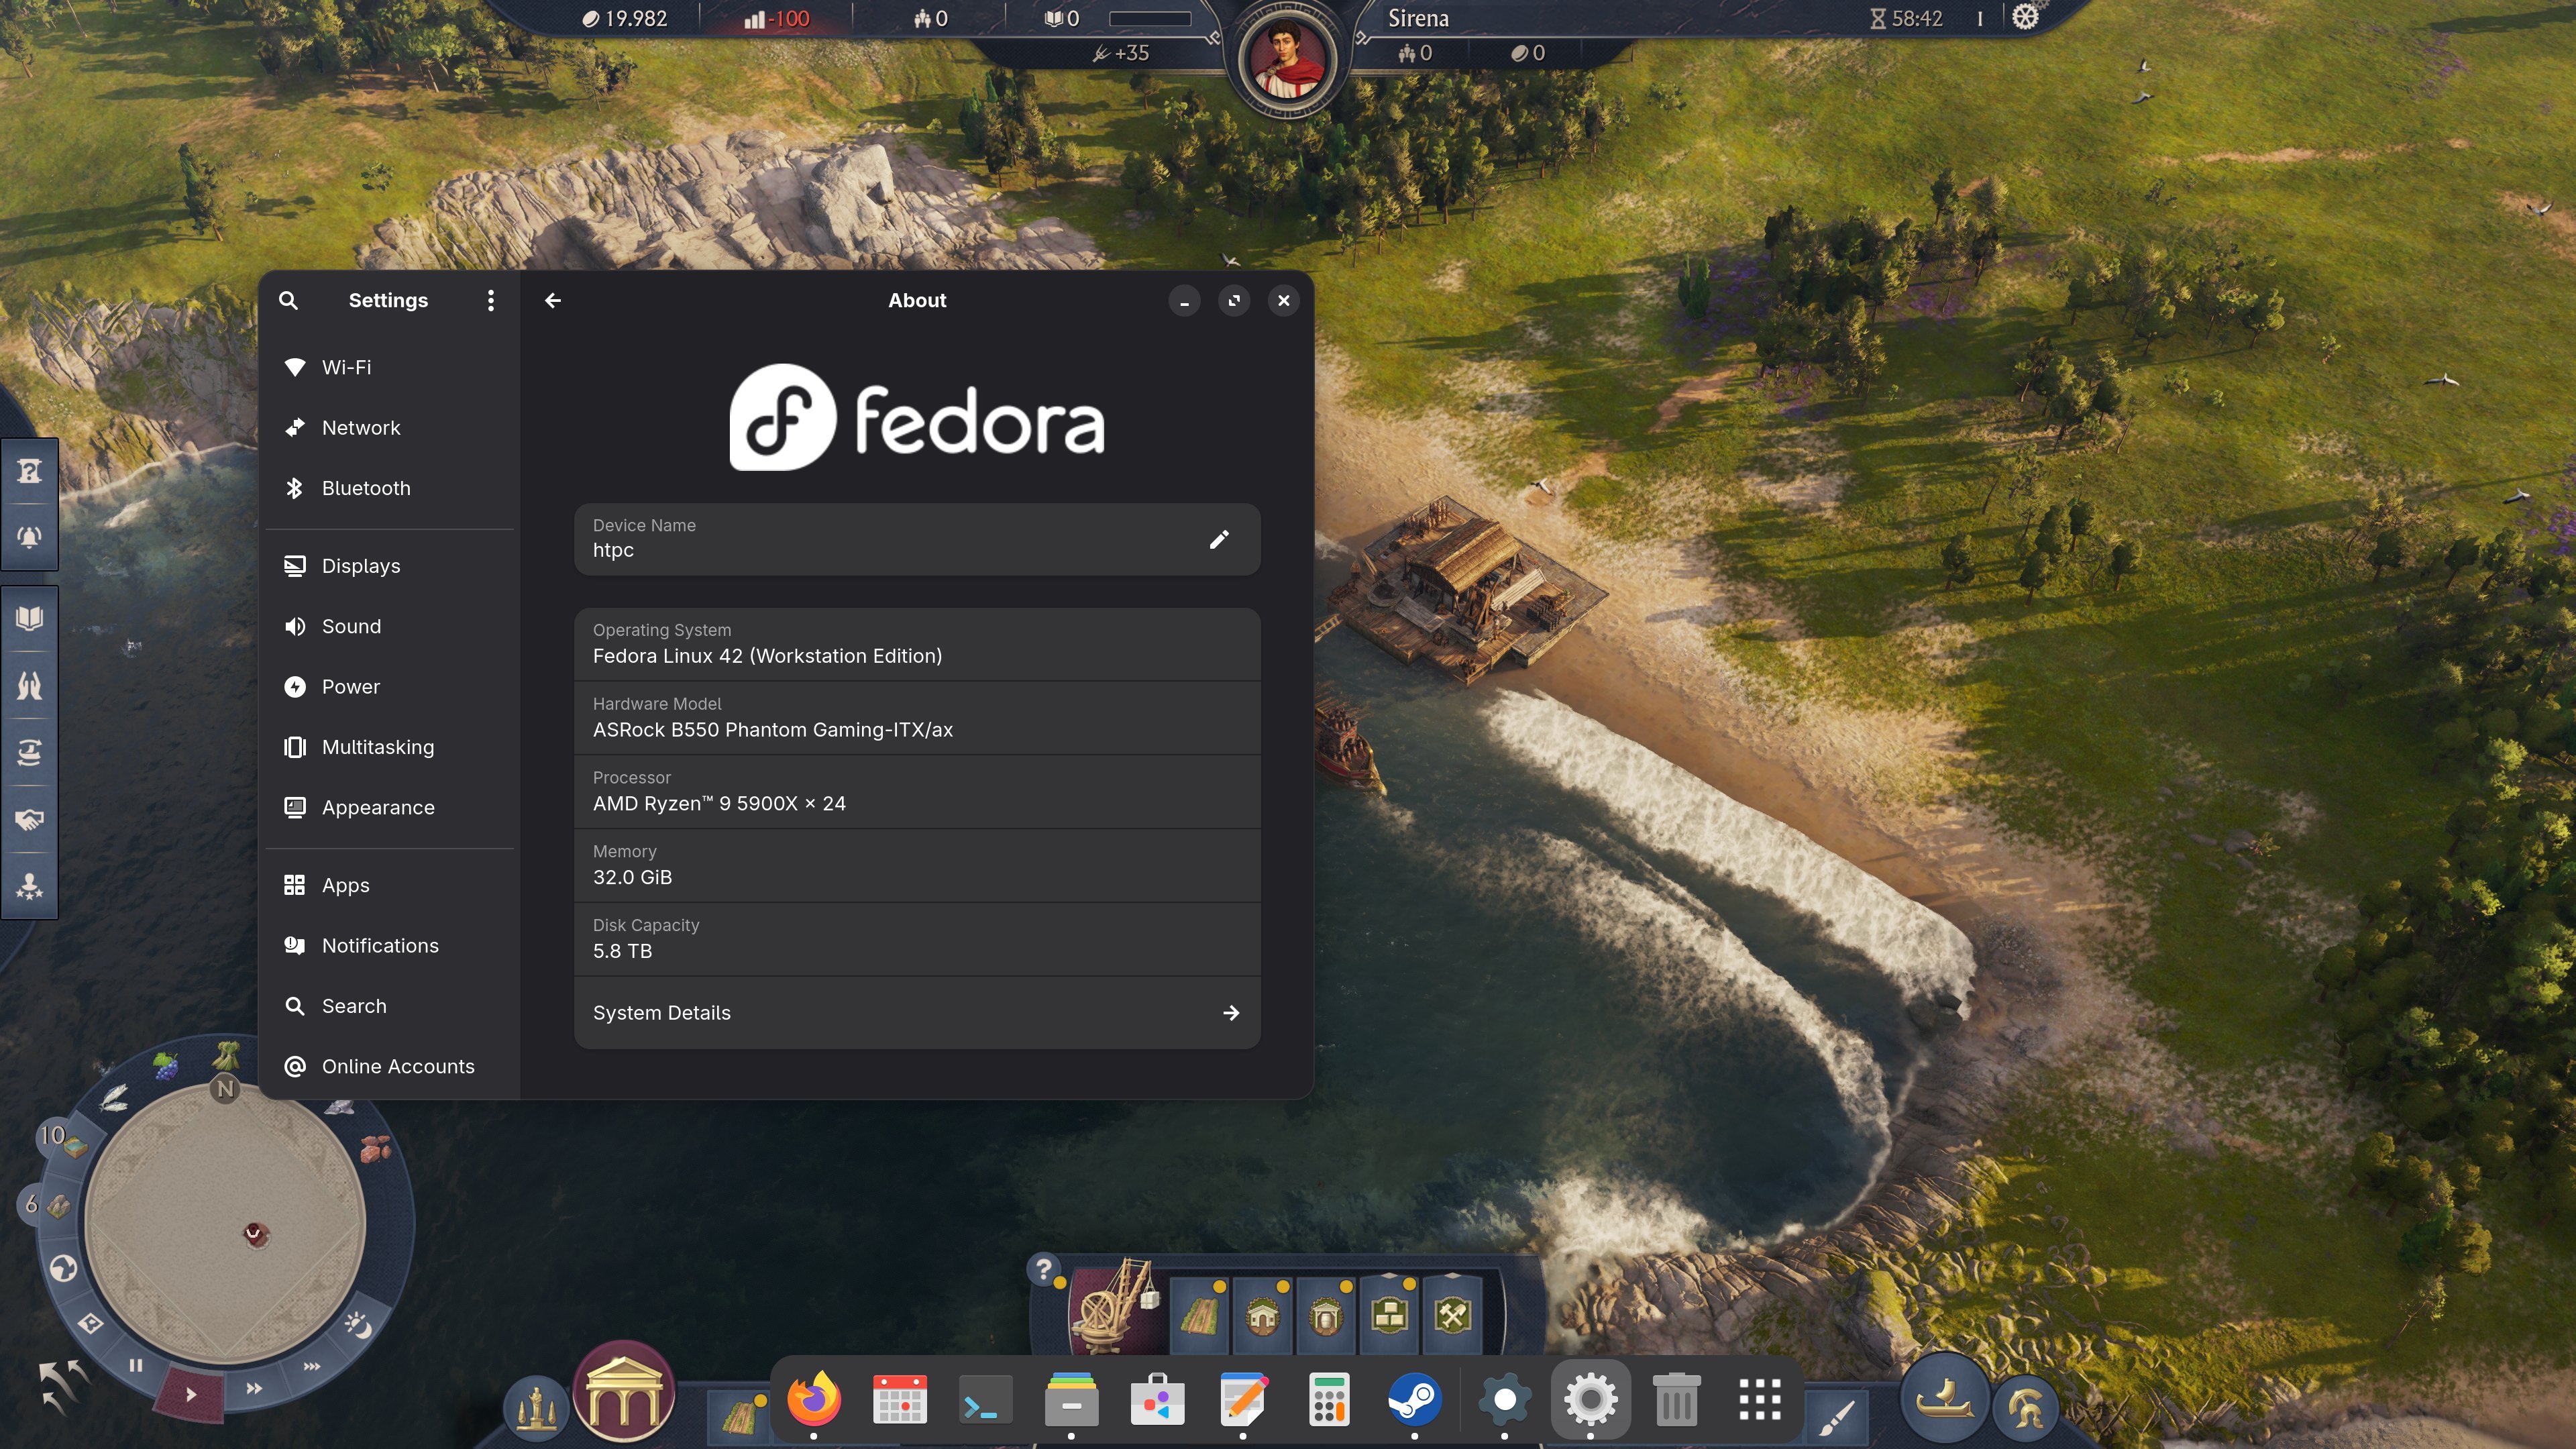Screen dimensions: 2576x1449
Task: Open Settings three-dot main menu
Action: pyautogui.click(x=490, y=300)
